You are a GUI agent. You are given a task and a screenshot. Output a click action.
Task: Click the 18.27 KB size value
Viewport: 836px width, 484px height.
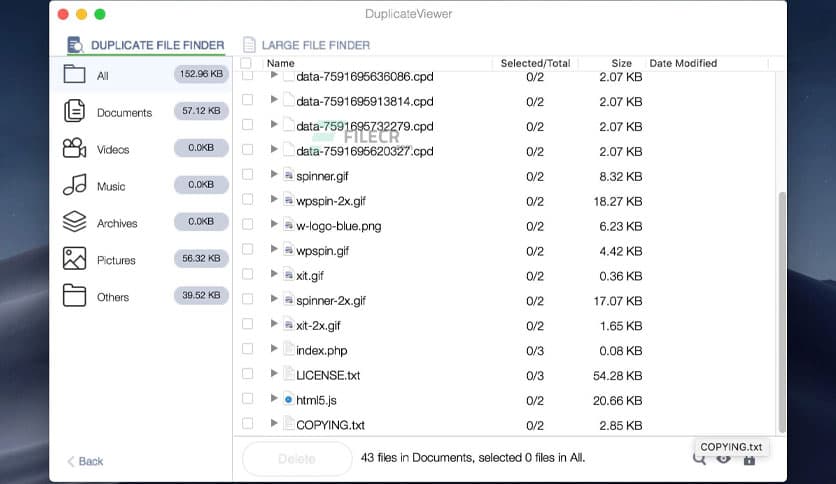[617, 201]
